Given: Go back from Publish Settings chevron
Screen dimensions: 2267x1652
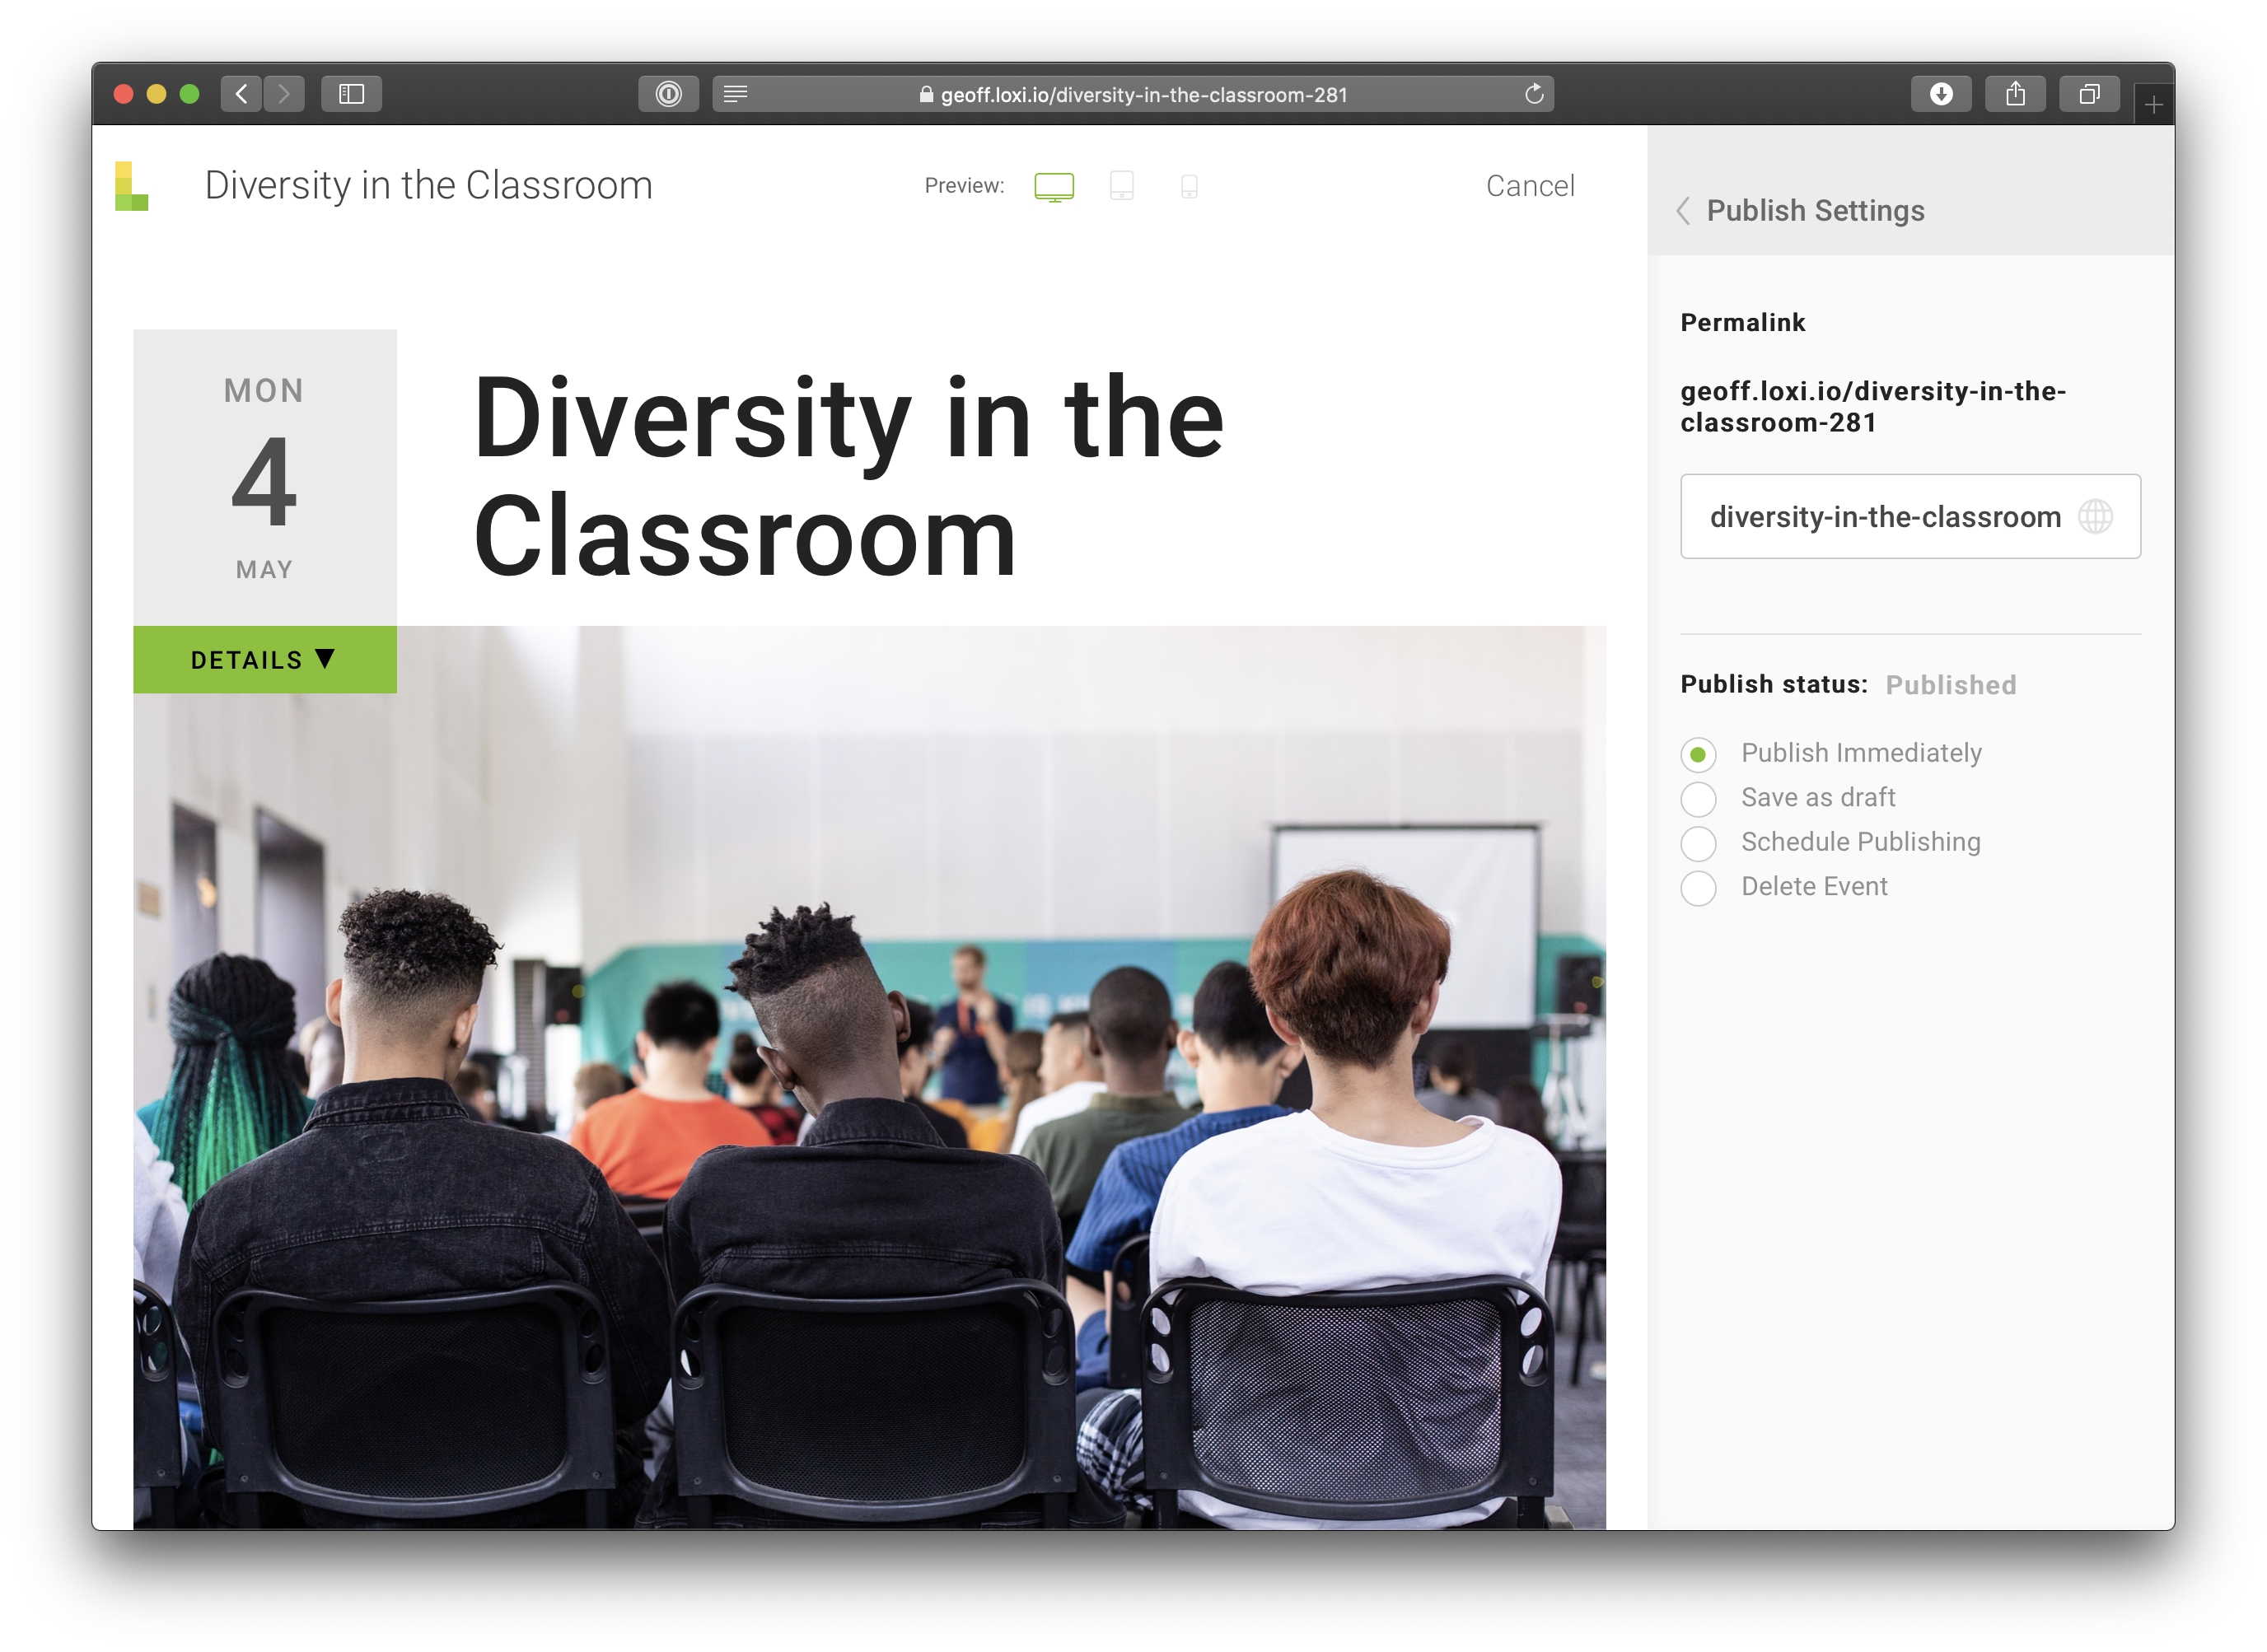Looking at the screenshot, I should click(x=1684, y=211).
